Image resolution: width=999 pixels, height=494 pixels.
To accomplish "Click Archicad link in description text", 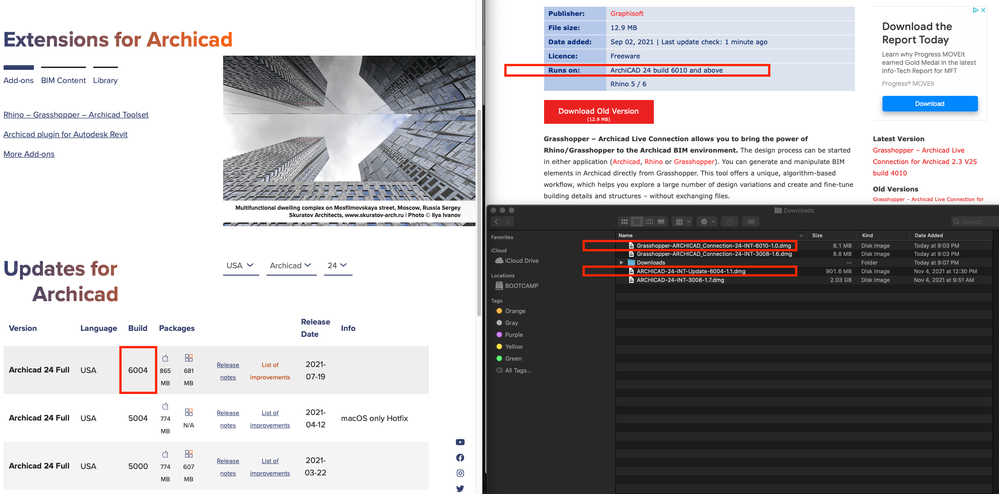I will pyautogui.click(x=624, y=162).
